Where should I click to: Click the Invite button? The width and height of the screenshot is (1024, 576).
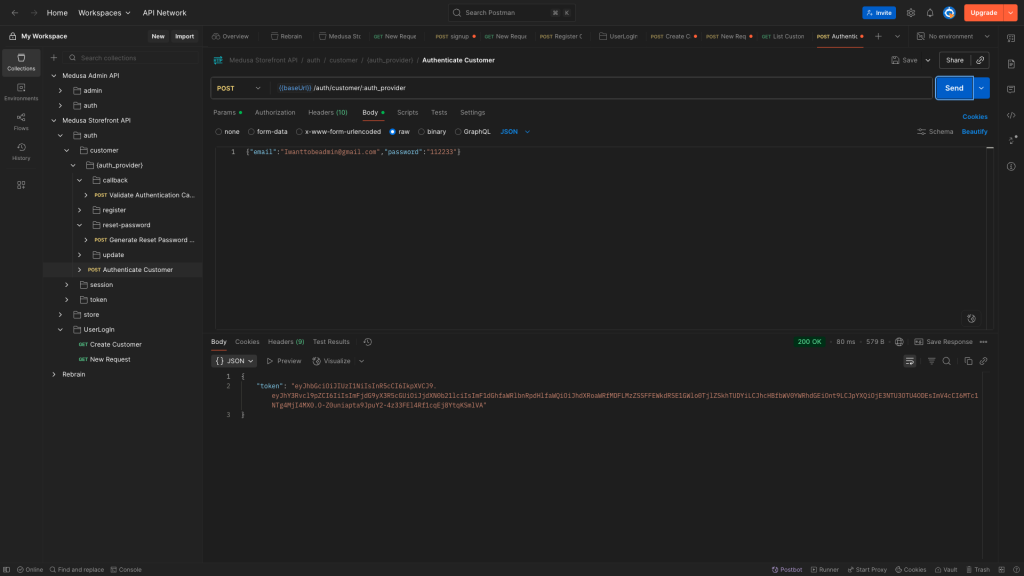point(878,12)
